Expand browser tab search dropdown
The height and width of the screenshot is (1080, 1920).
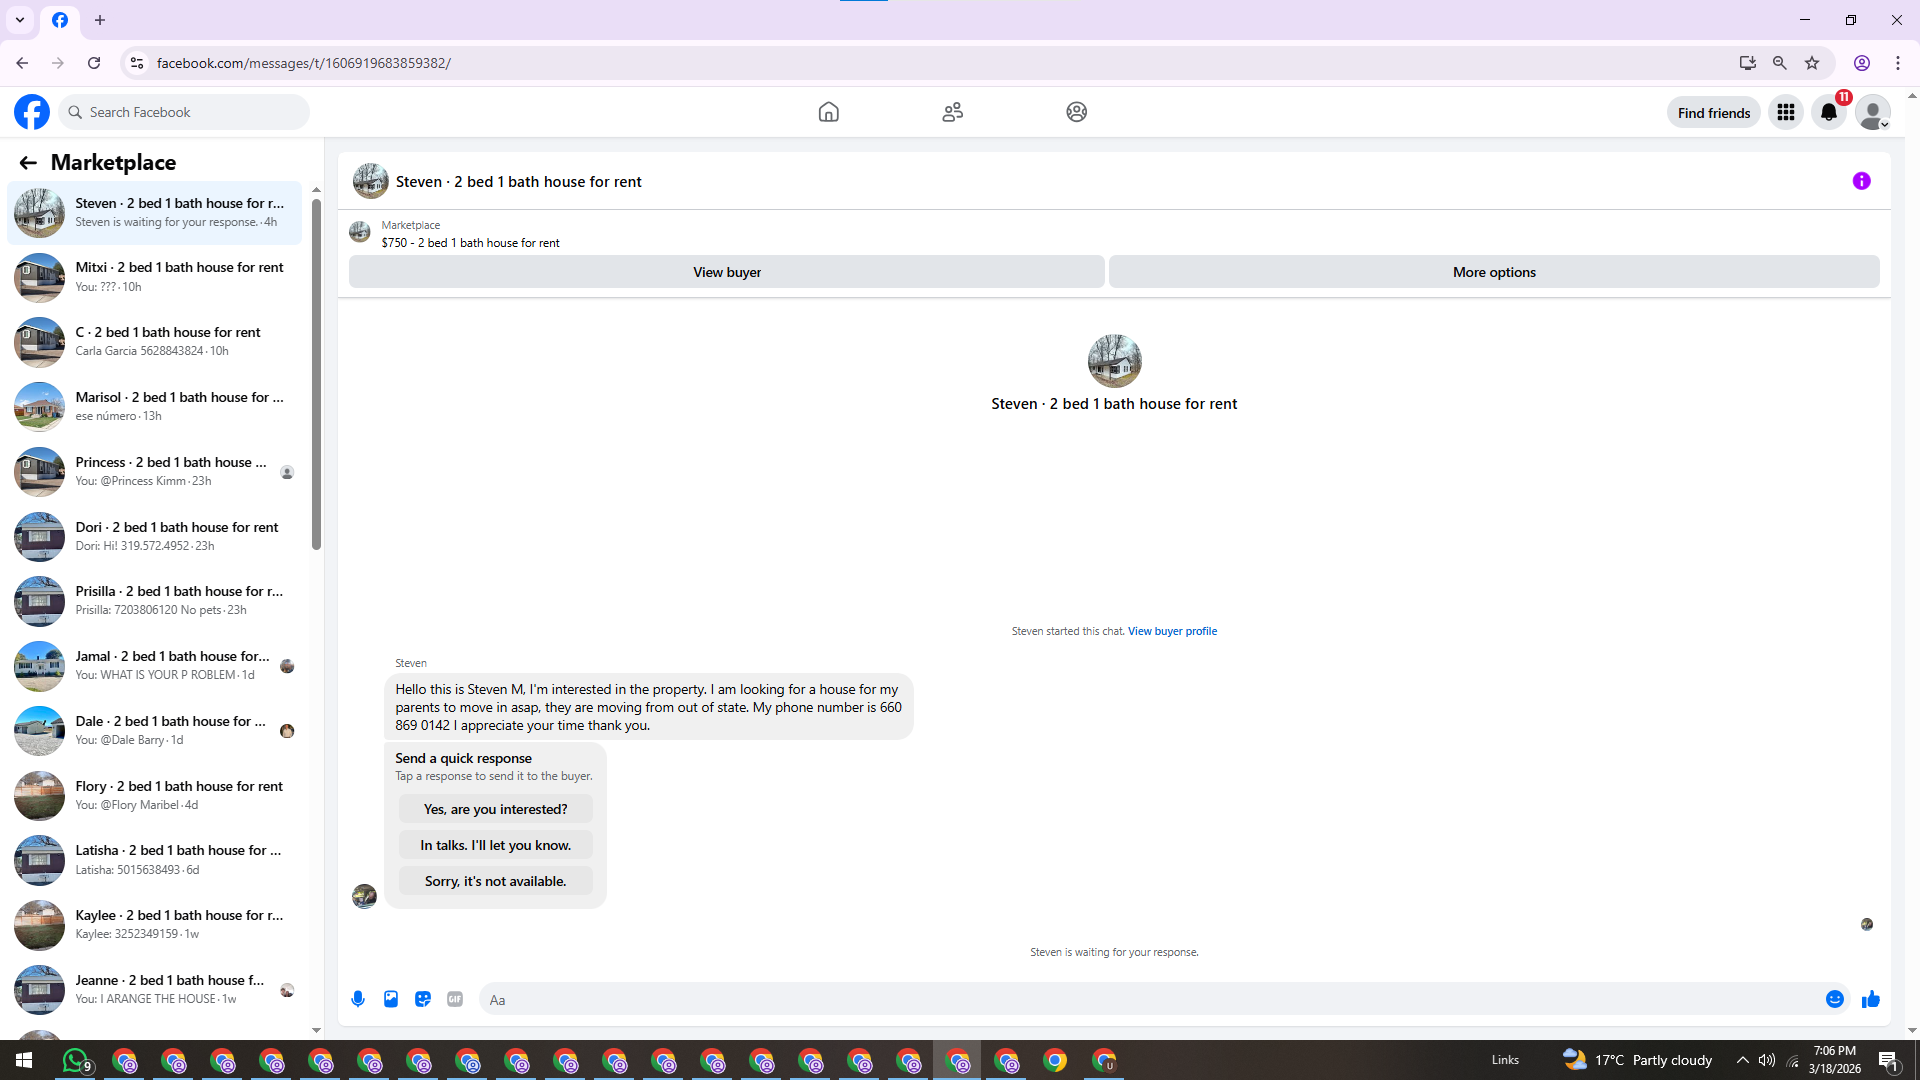point(20,20)
